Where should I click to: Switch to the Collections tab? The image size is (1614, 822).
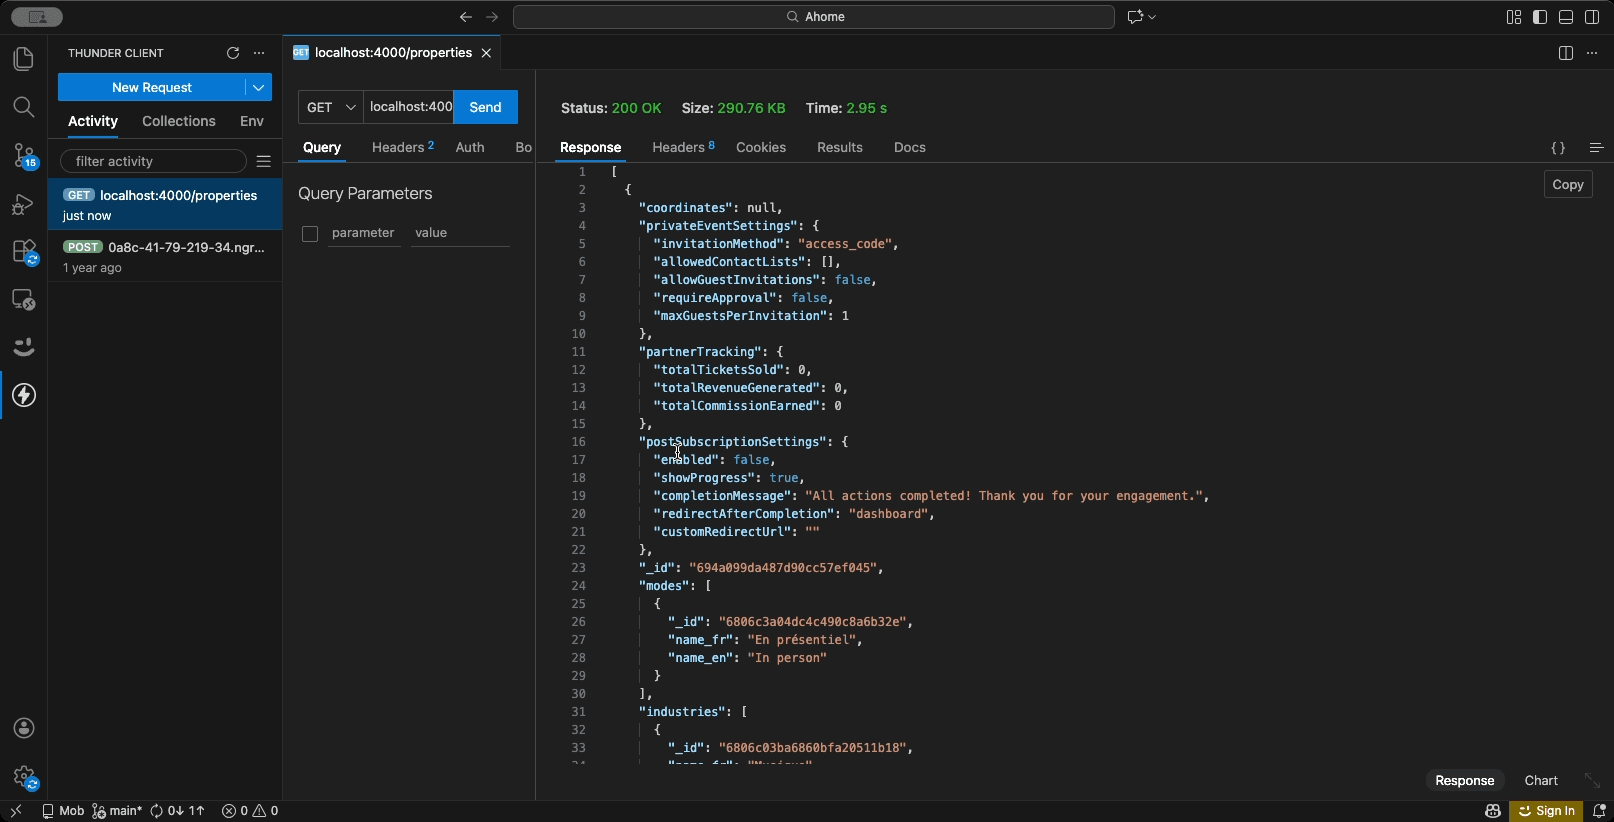pos(179,121)
